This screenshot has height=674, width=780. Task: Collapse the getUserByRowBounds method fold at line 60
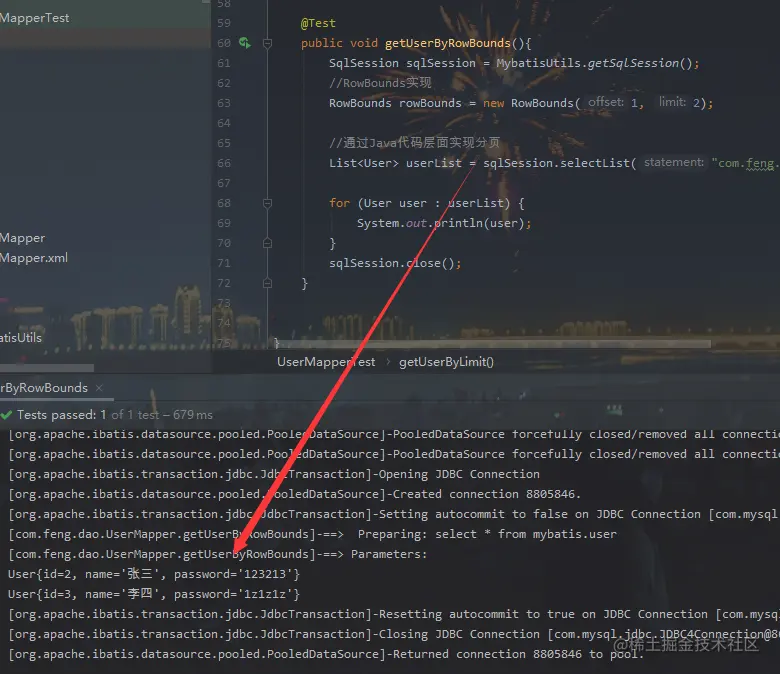click(267, 43)
